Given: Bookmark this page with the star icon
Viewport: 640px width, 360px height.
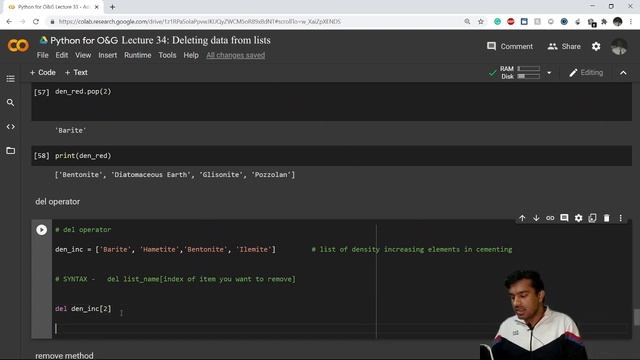Looking at the screenshot, I should tap(481, 22).
